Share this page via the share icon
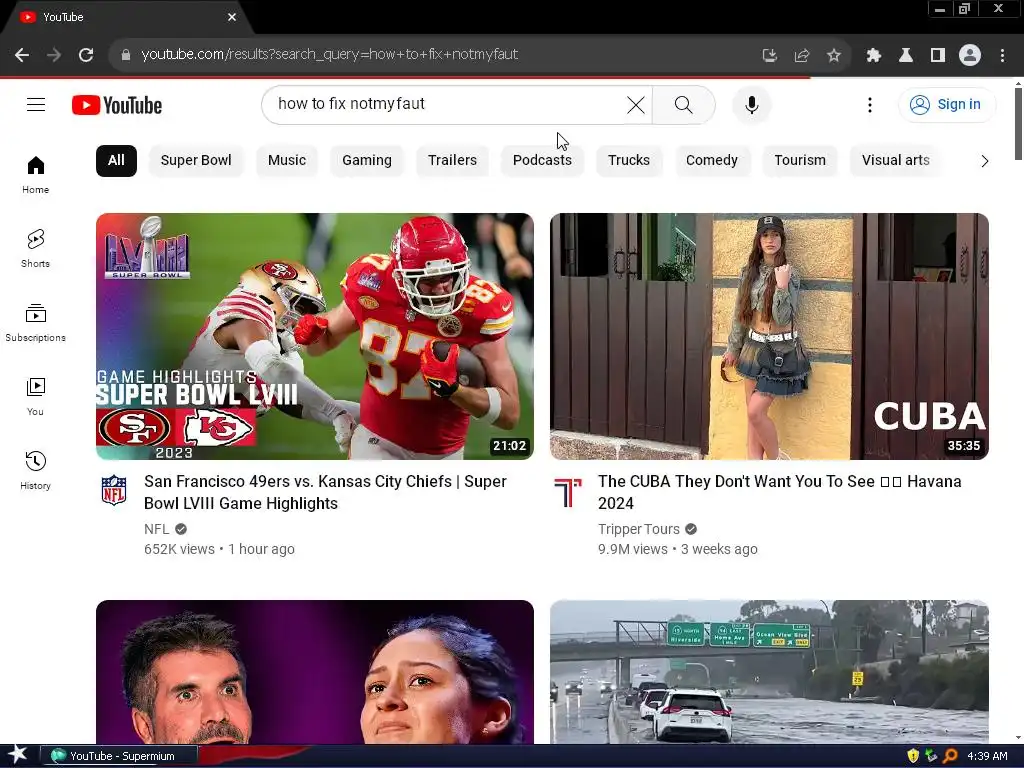The width and height of the screenshot is (1024, 768). [801, 55]
